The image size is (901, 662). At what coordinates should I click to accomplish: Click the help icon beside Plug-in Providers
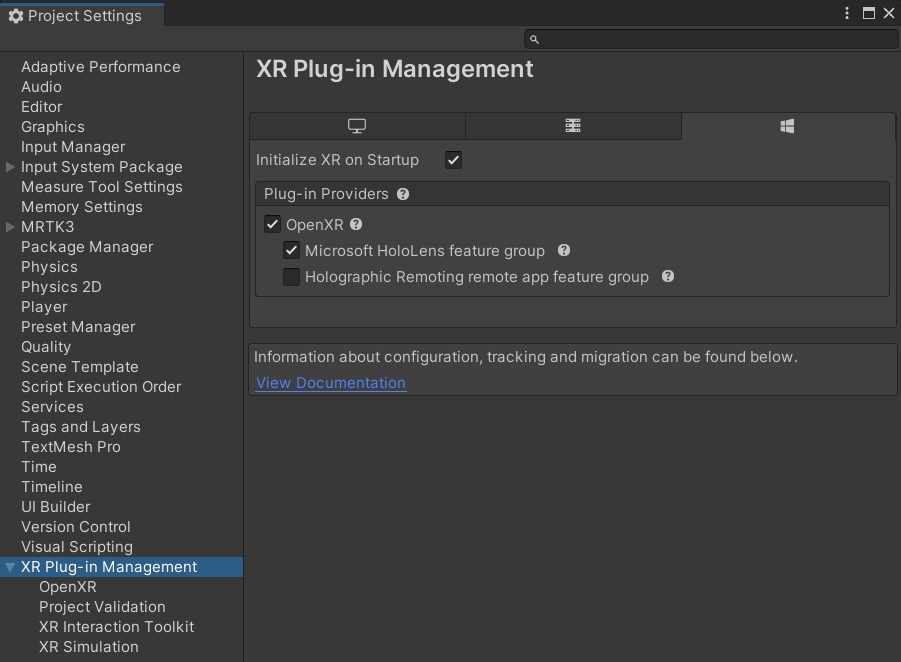(403, 194)
